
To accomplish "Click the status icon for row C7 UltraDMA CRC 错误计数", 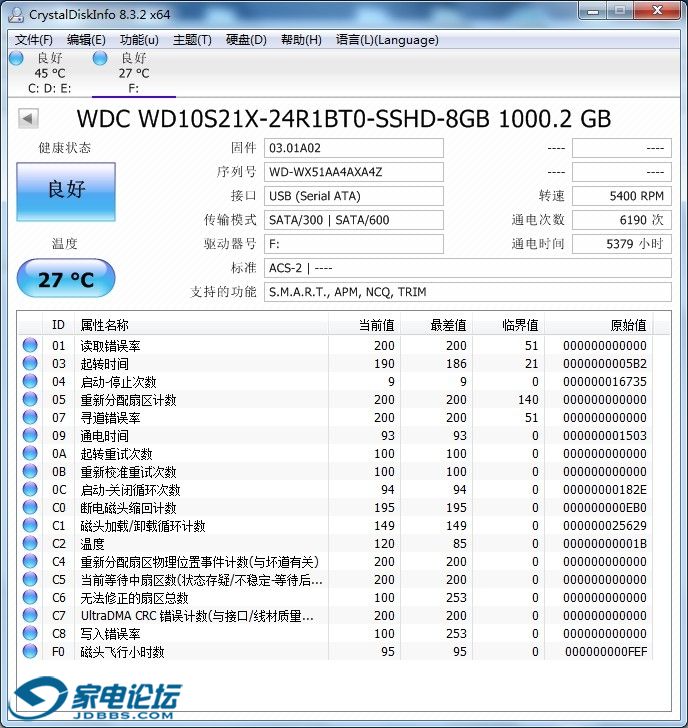I will (x=30, y=615).
